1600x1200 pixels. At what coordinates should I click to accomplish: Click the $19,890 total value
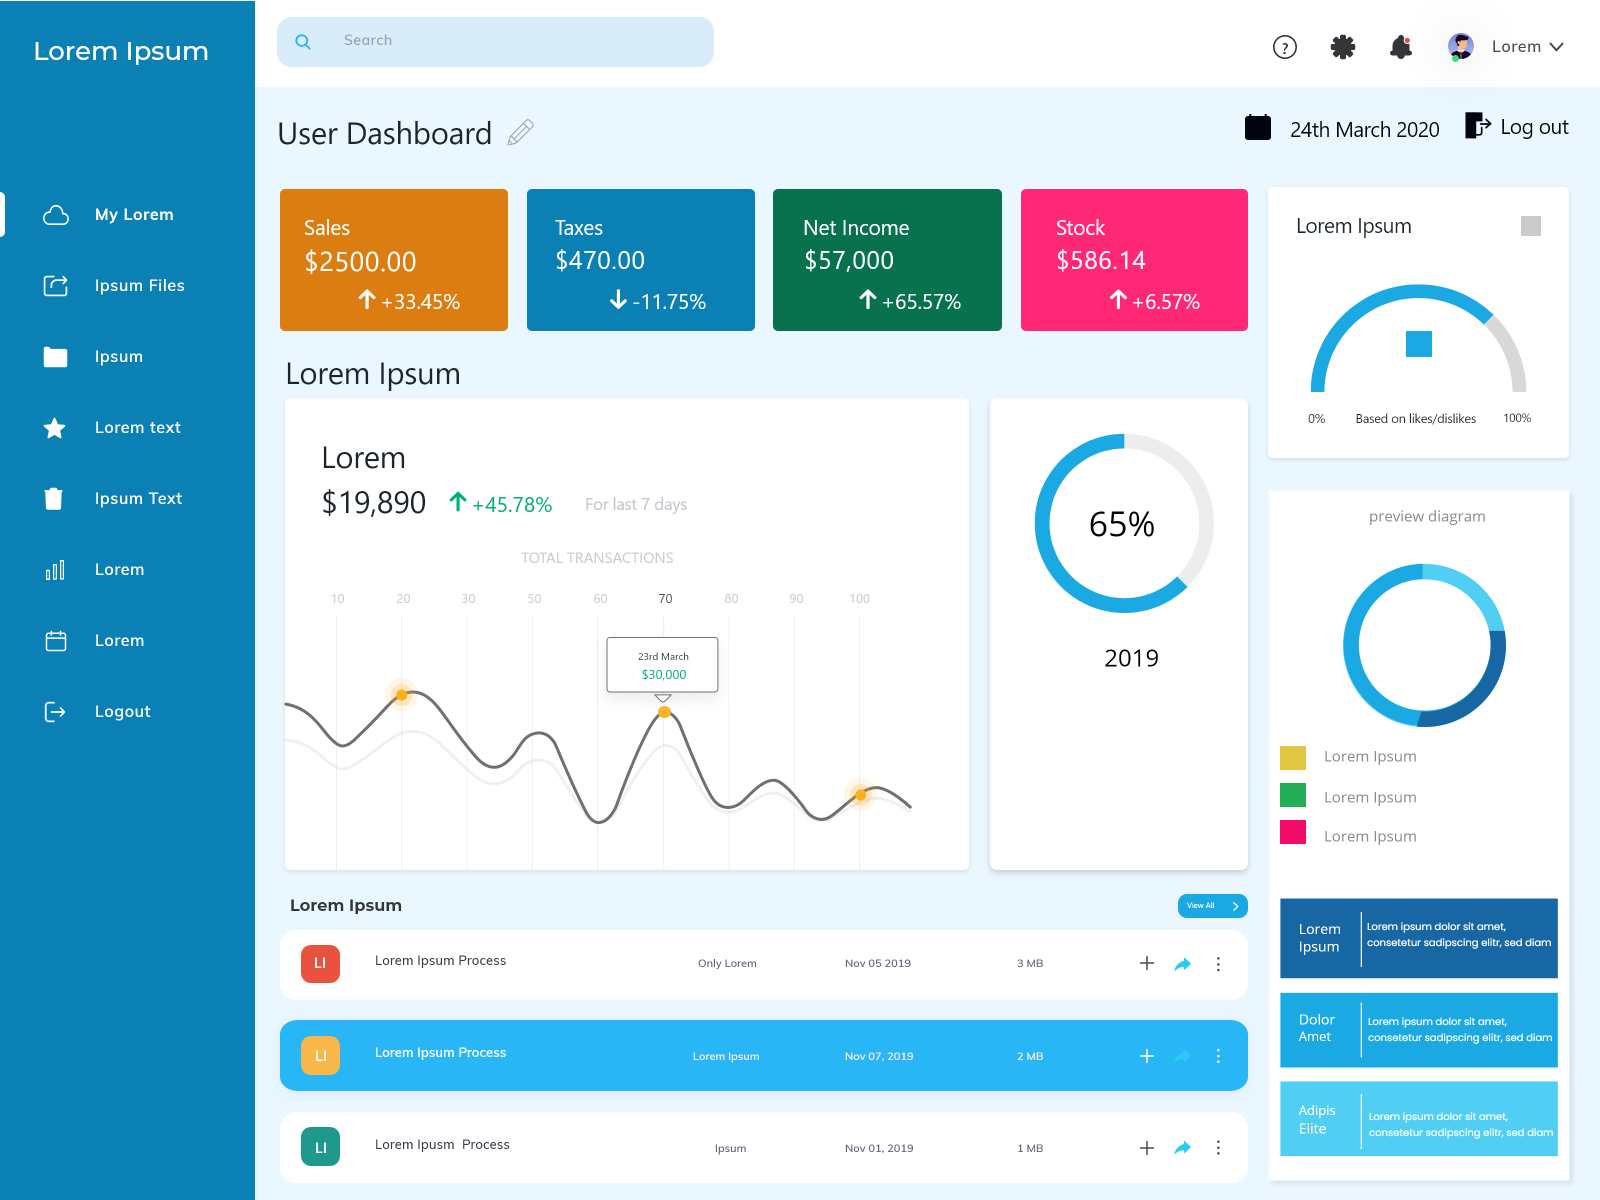(374, 502)
